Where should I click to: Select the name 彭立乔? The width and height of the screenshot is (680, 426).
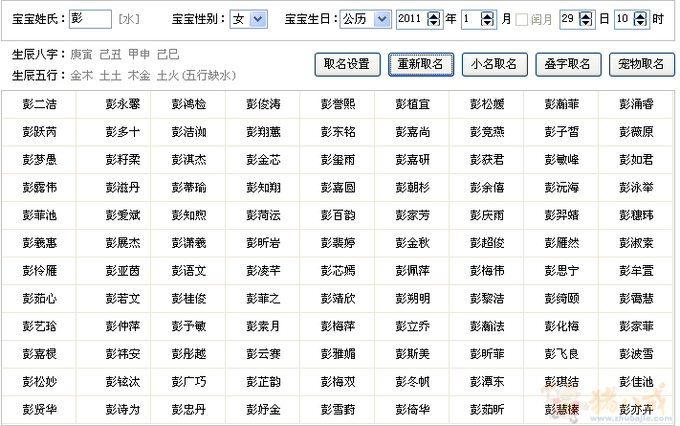(412, 326)
